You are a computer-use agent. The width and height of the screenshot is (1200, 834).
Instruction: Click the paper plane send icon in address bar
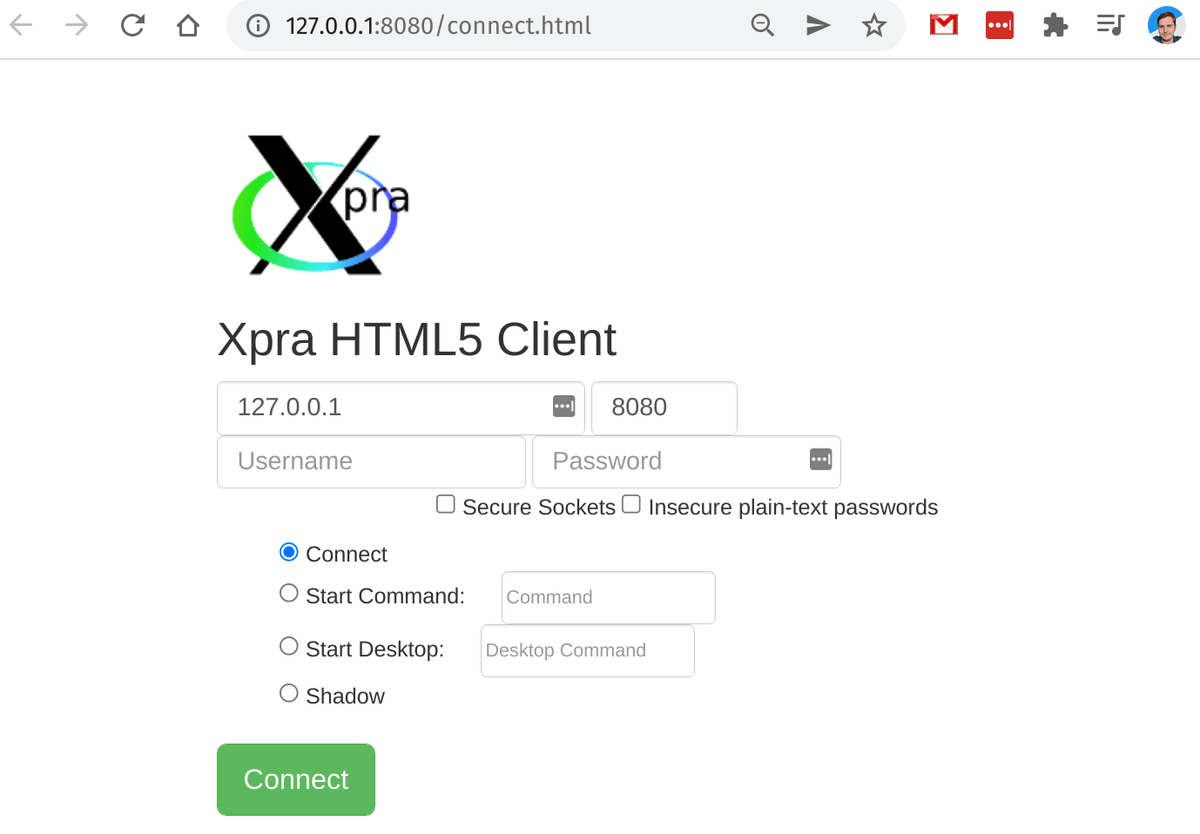[818, 25]
